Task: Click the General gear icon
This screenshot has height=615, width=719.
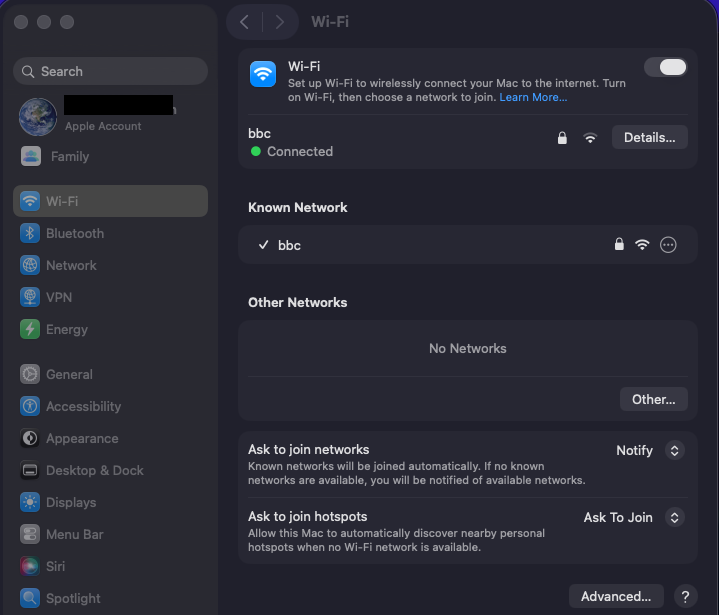Action: click(30, 374)
